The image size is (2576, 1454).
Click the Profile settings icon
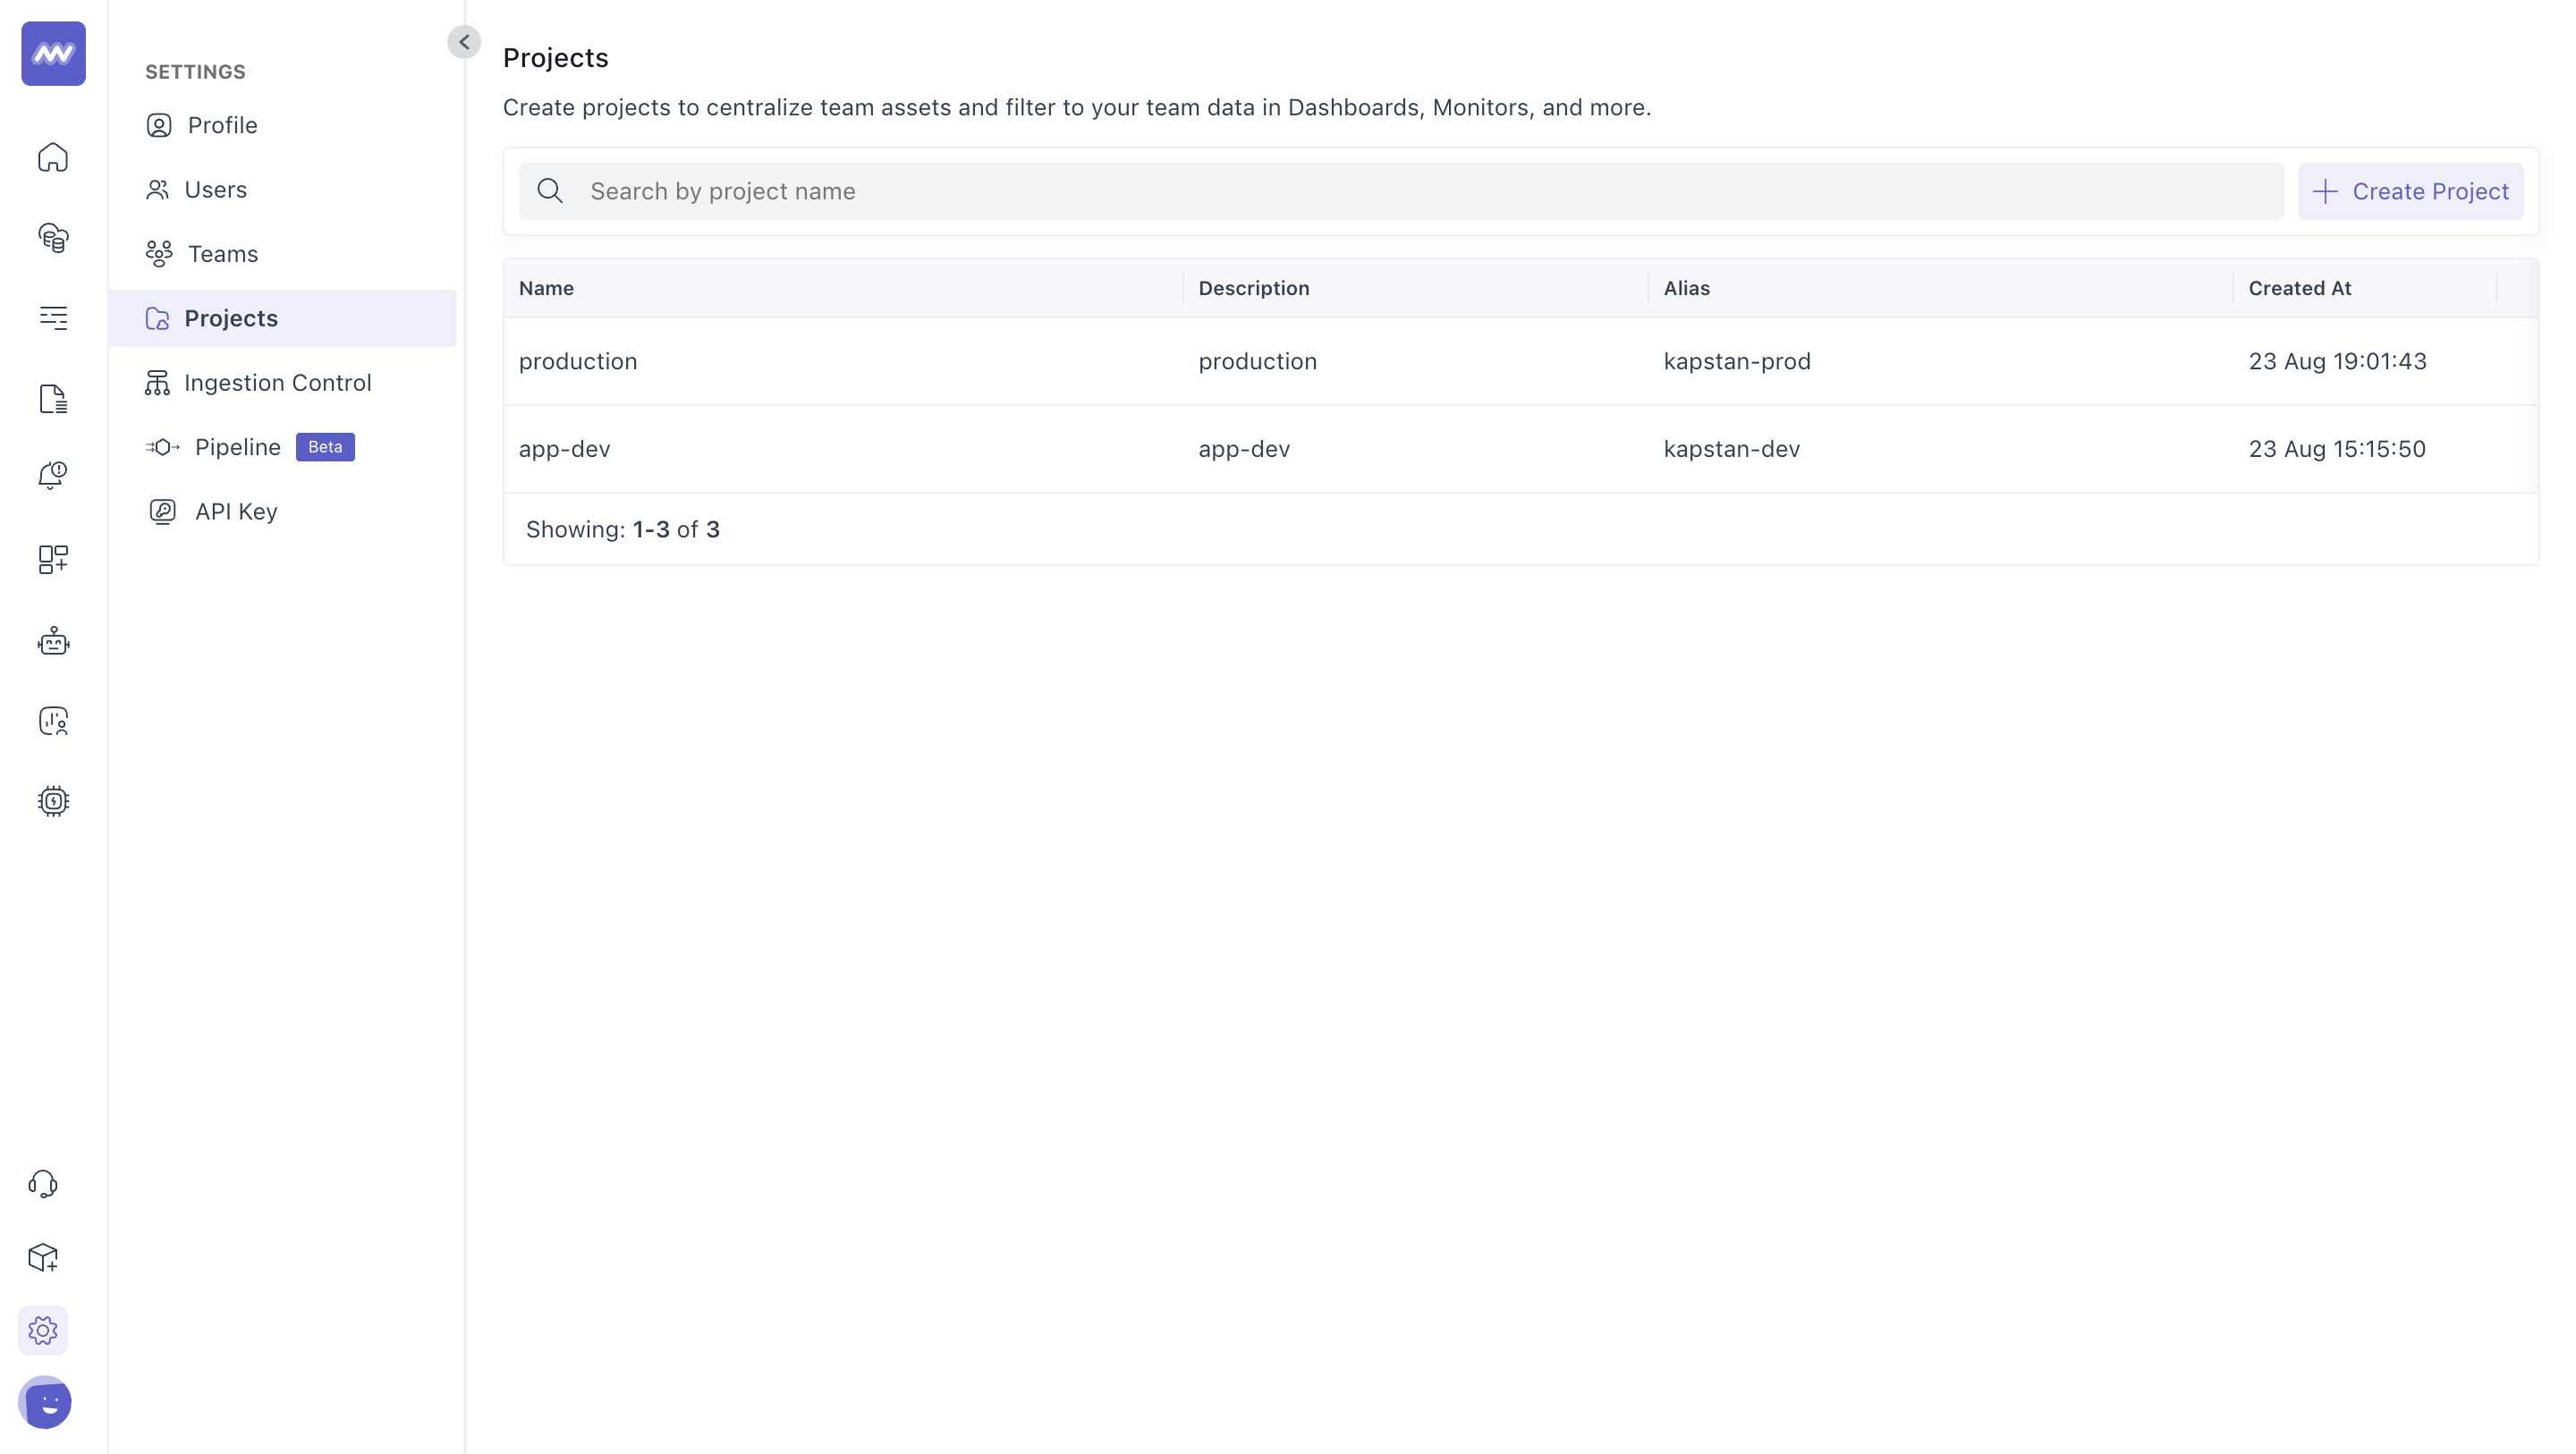pyautogui.click(x=159, y=123)
